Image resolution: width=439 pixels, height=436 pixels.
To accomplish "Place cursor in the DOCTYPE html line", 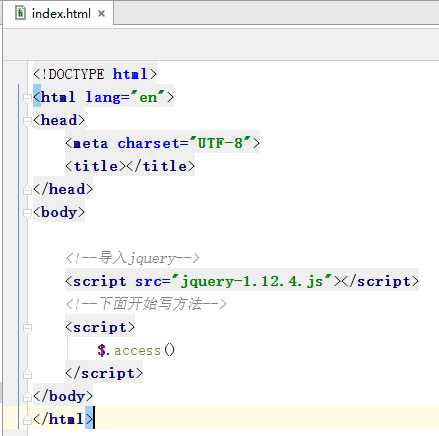I will point(95,74).
